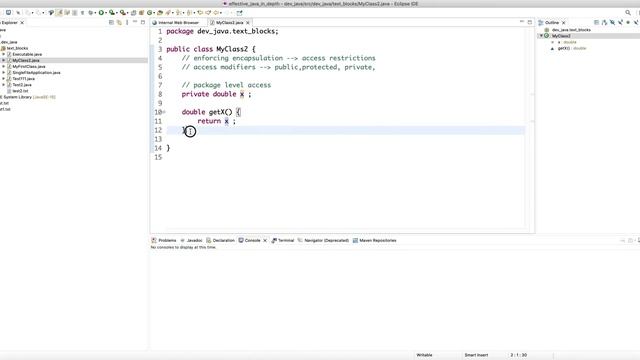
Task: Close the Console tab
Action: 265,240
